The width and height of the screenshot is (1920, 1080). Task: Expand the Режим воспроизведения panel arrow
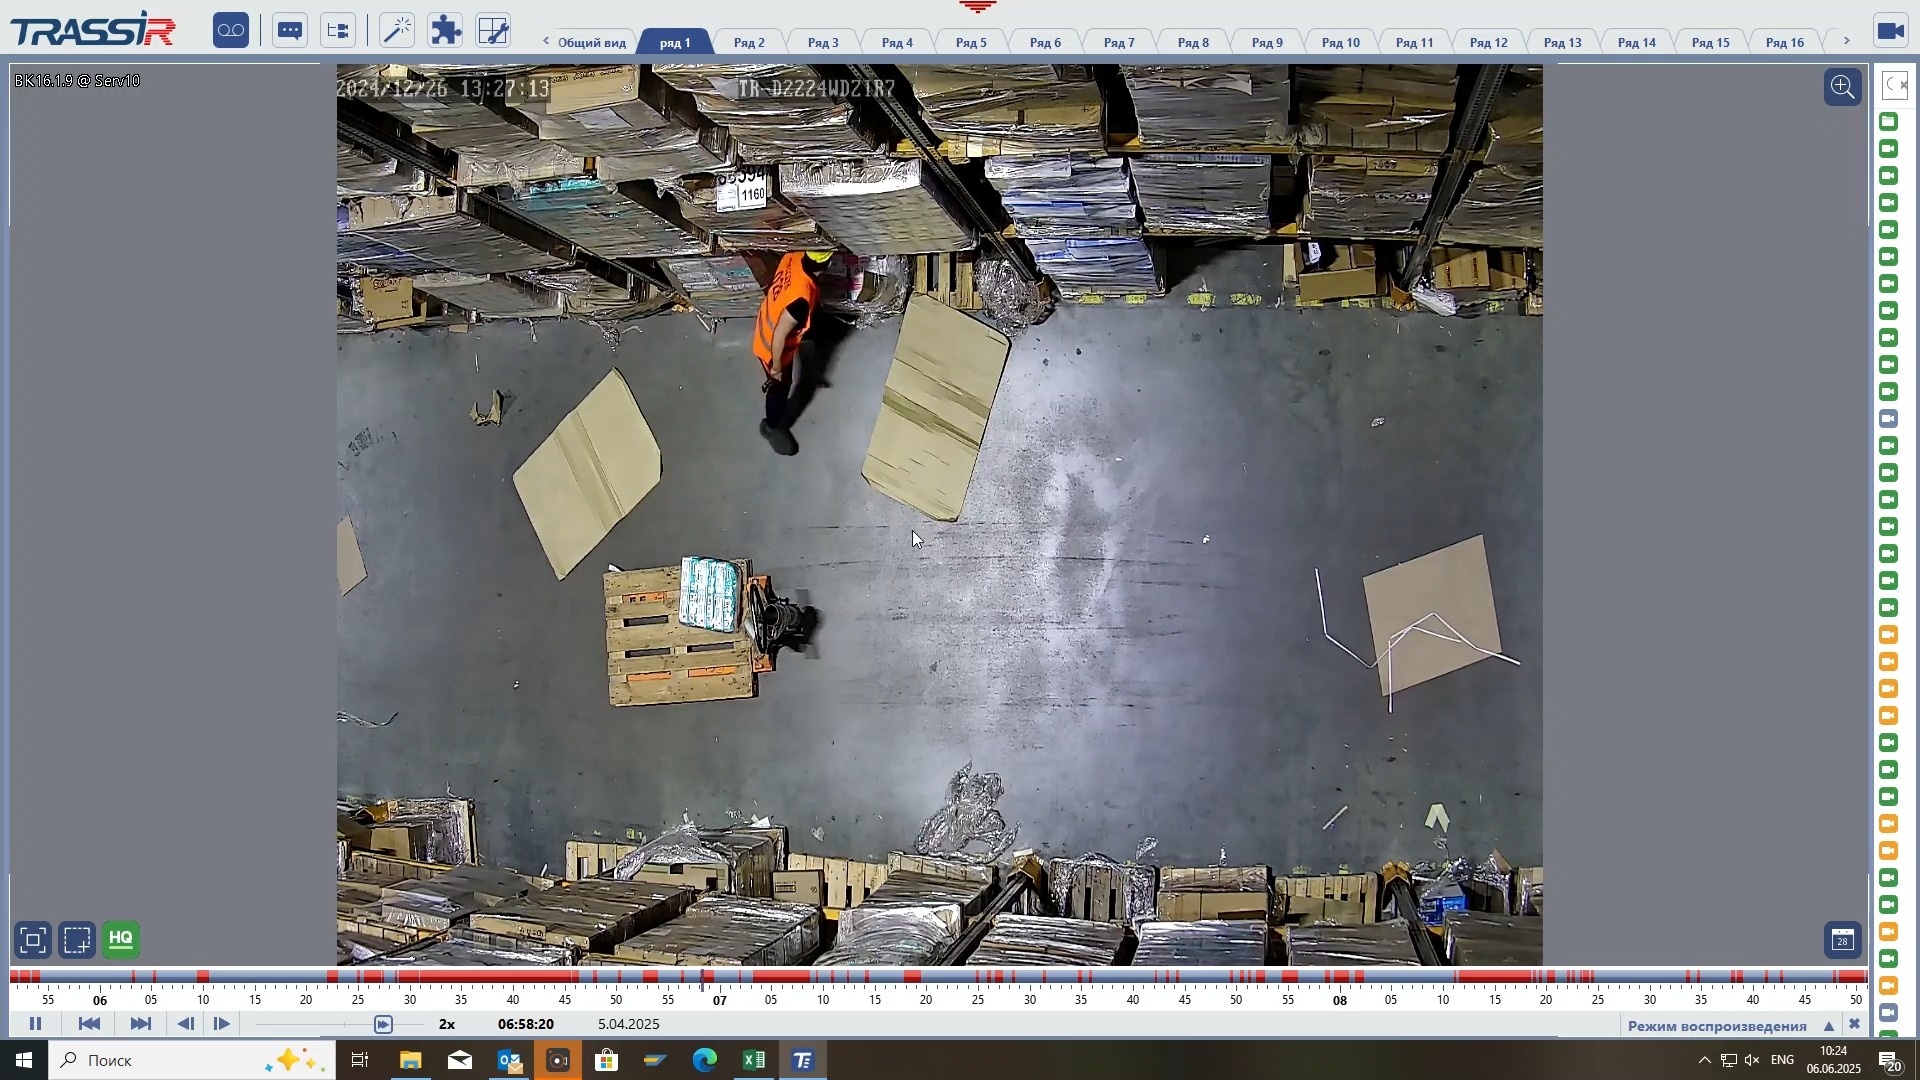(x=1829, y=1026)
